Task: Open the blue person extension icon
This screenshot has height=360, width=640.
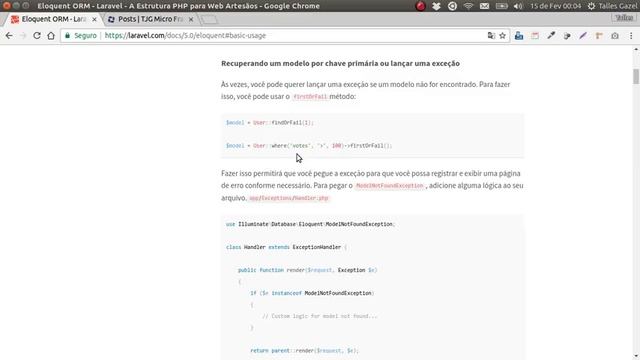Action: [519, 36]
